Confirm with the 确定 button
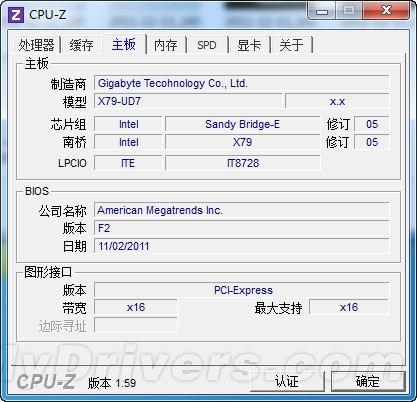The width and height of the screenshot is (417, 402). pyautogui.click(x=368, y=381)
